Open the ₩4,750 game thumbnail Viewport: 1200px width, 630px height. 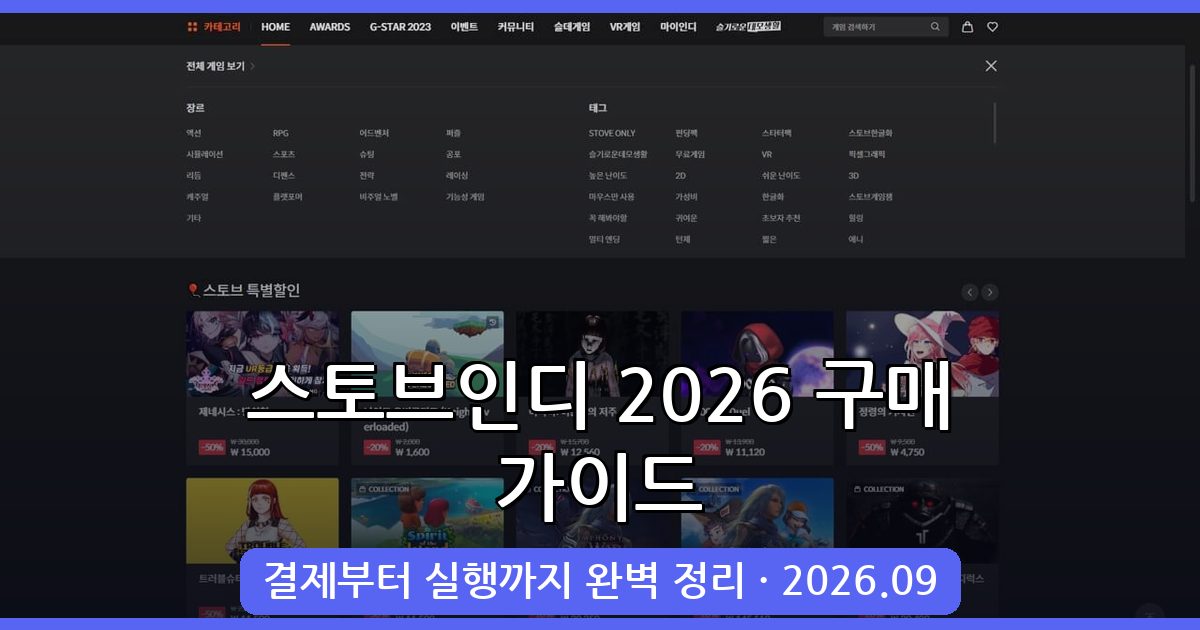pos(922,354)
